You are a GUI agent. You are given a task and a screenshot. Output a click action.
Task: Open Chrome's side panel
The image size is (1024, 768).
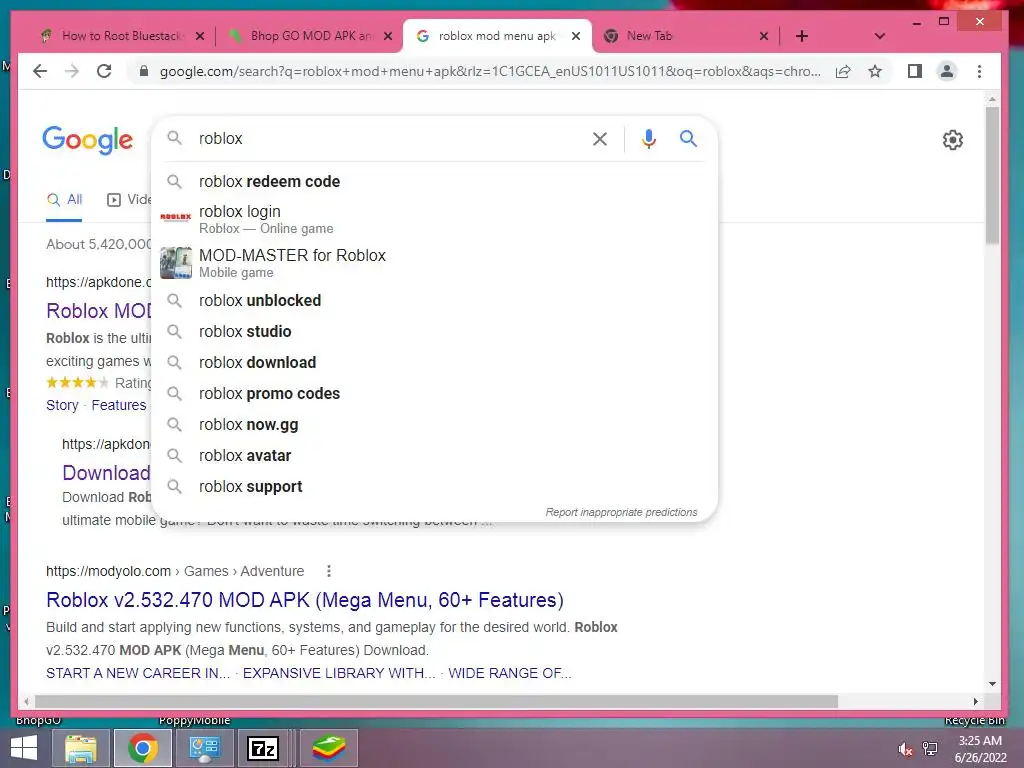point(915,71)
